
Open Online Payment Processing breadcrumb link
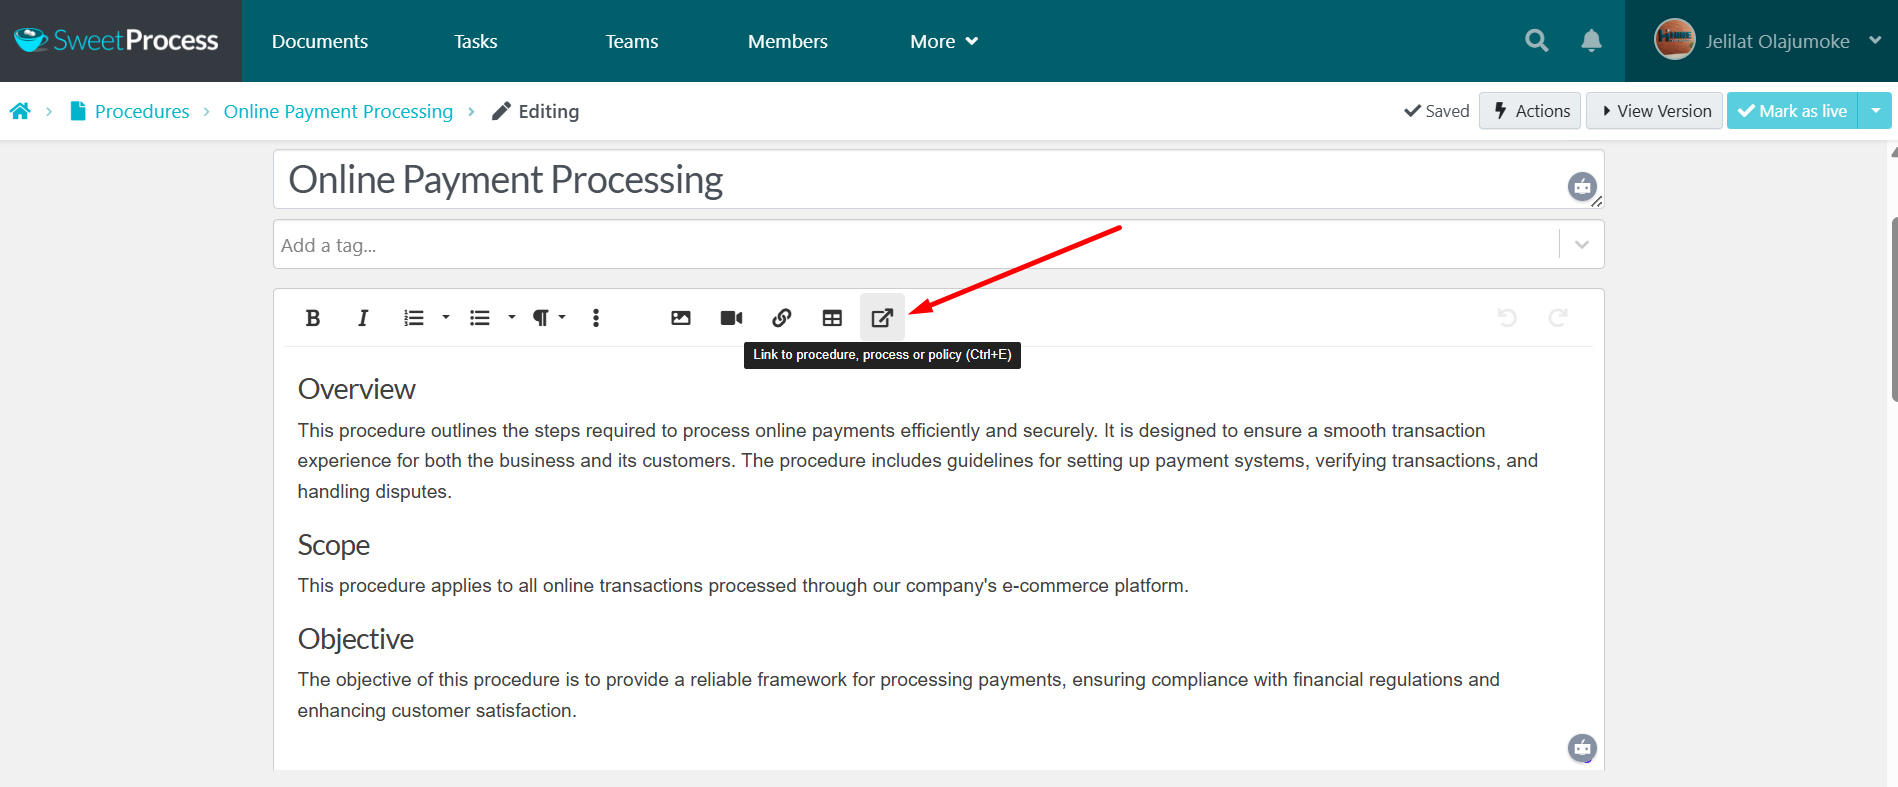(338, 111)
